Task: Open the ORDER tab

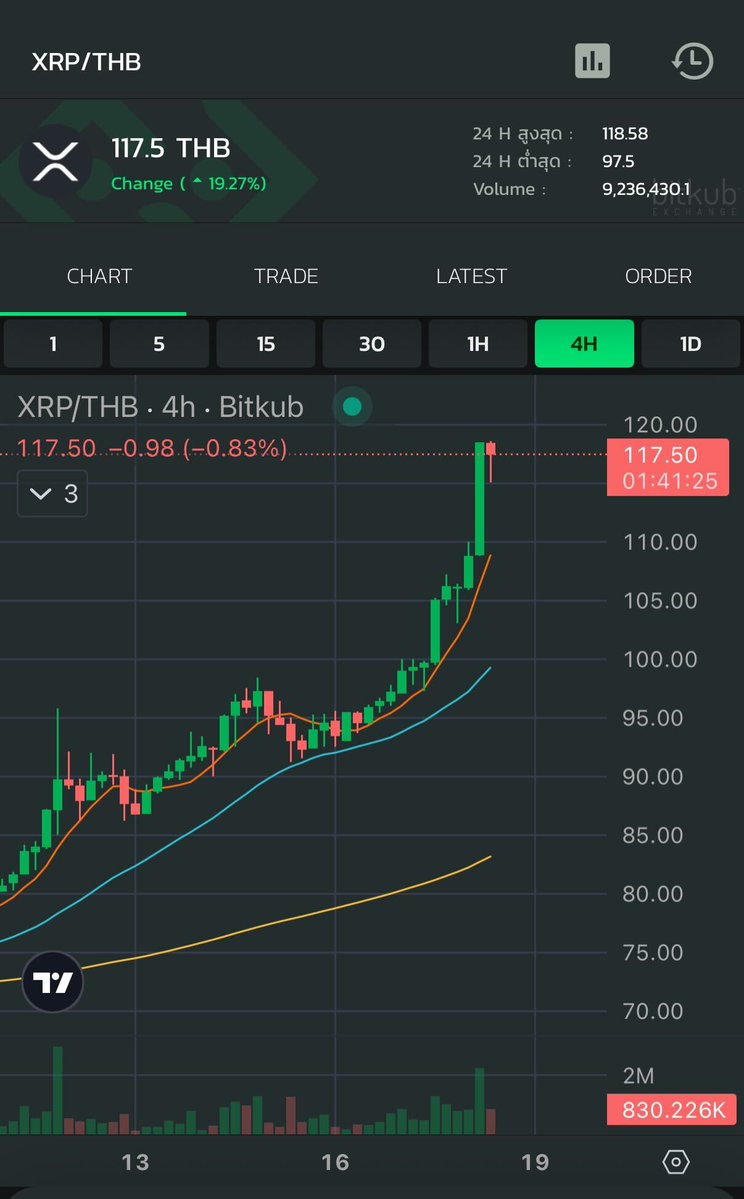Action: (658, 276)
